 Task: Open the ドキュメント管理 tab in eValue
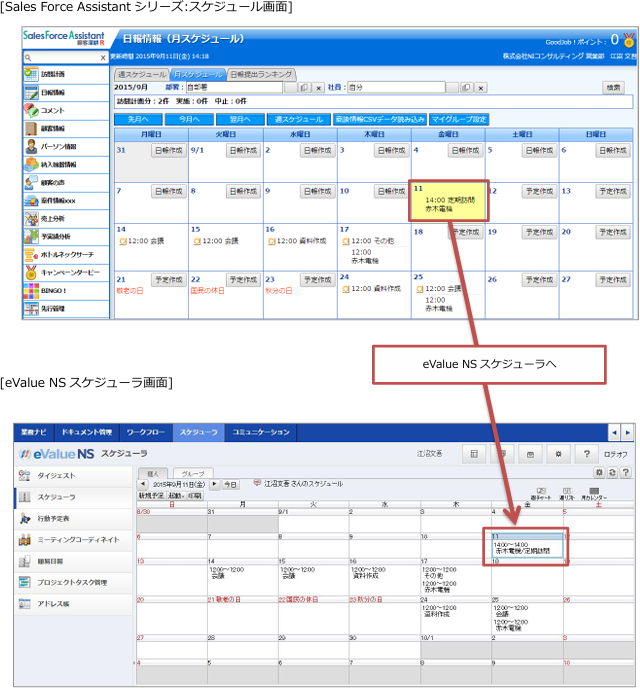click(86, 432)
